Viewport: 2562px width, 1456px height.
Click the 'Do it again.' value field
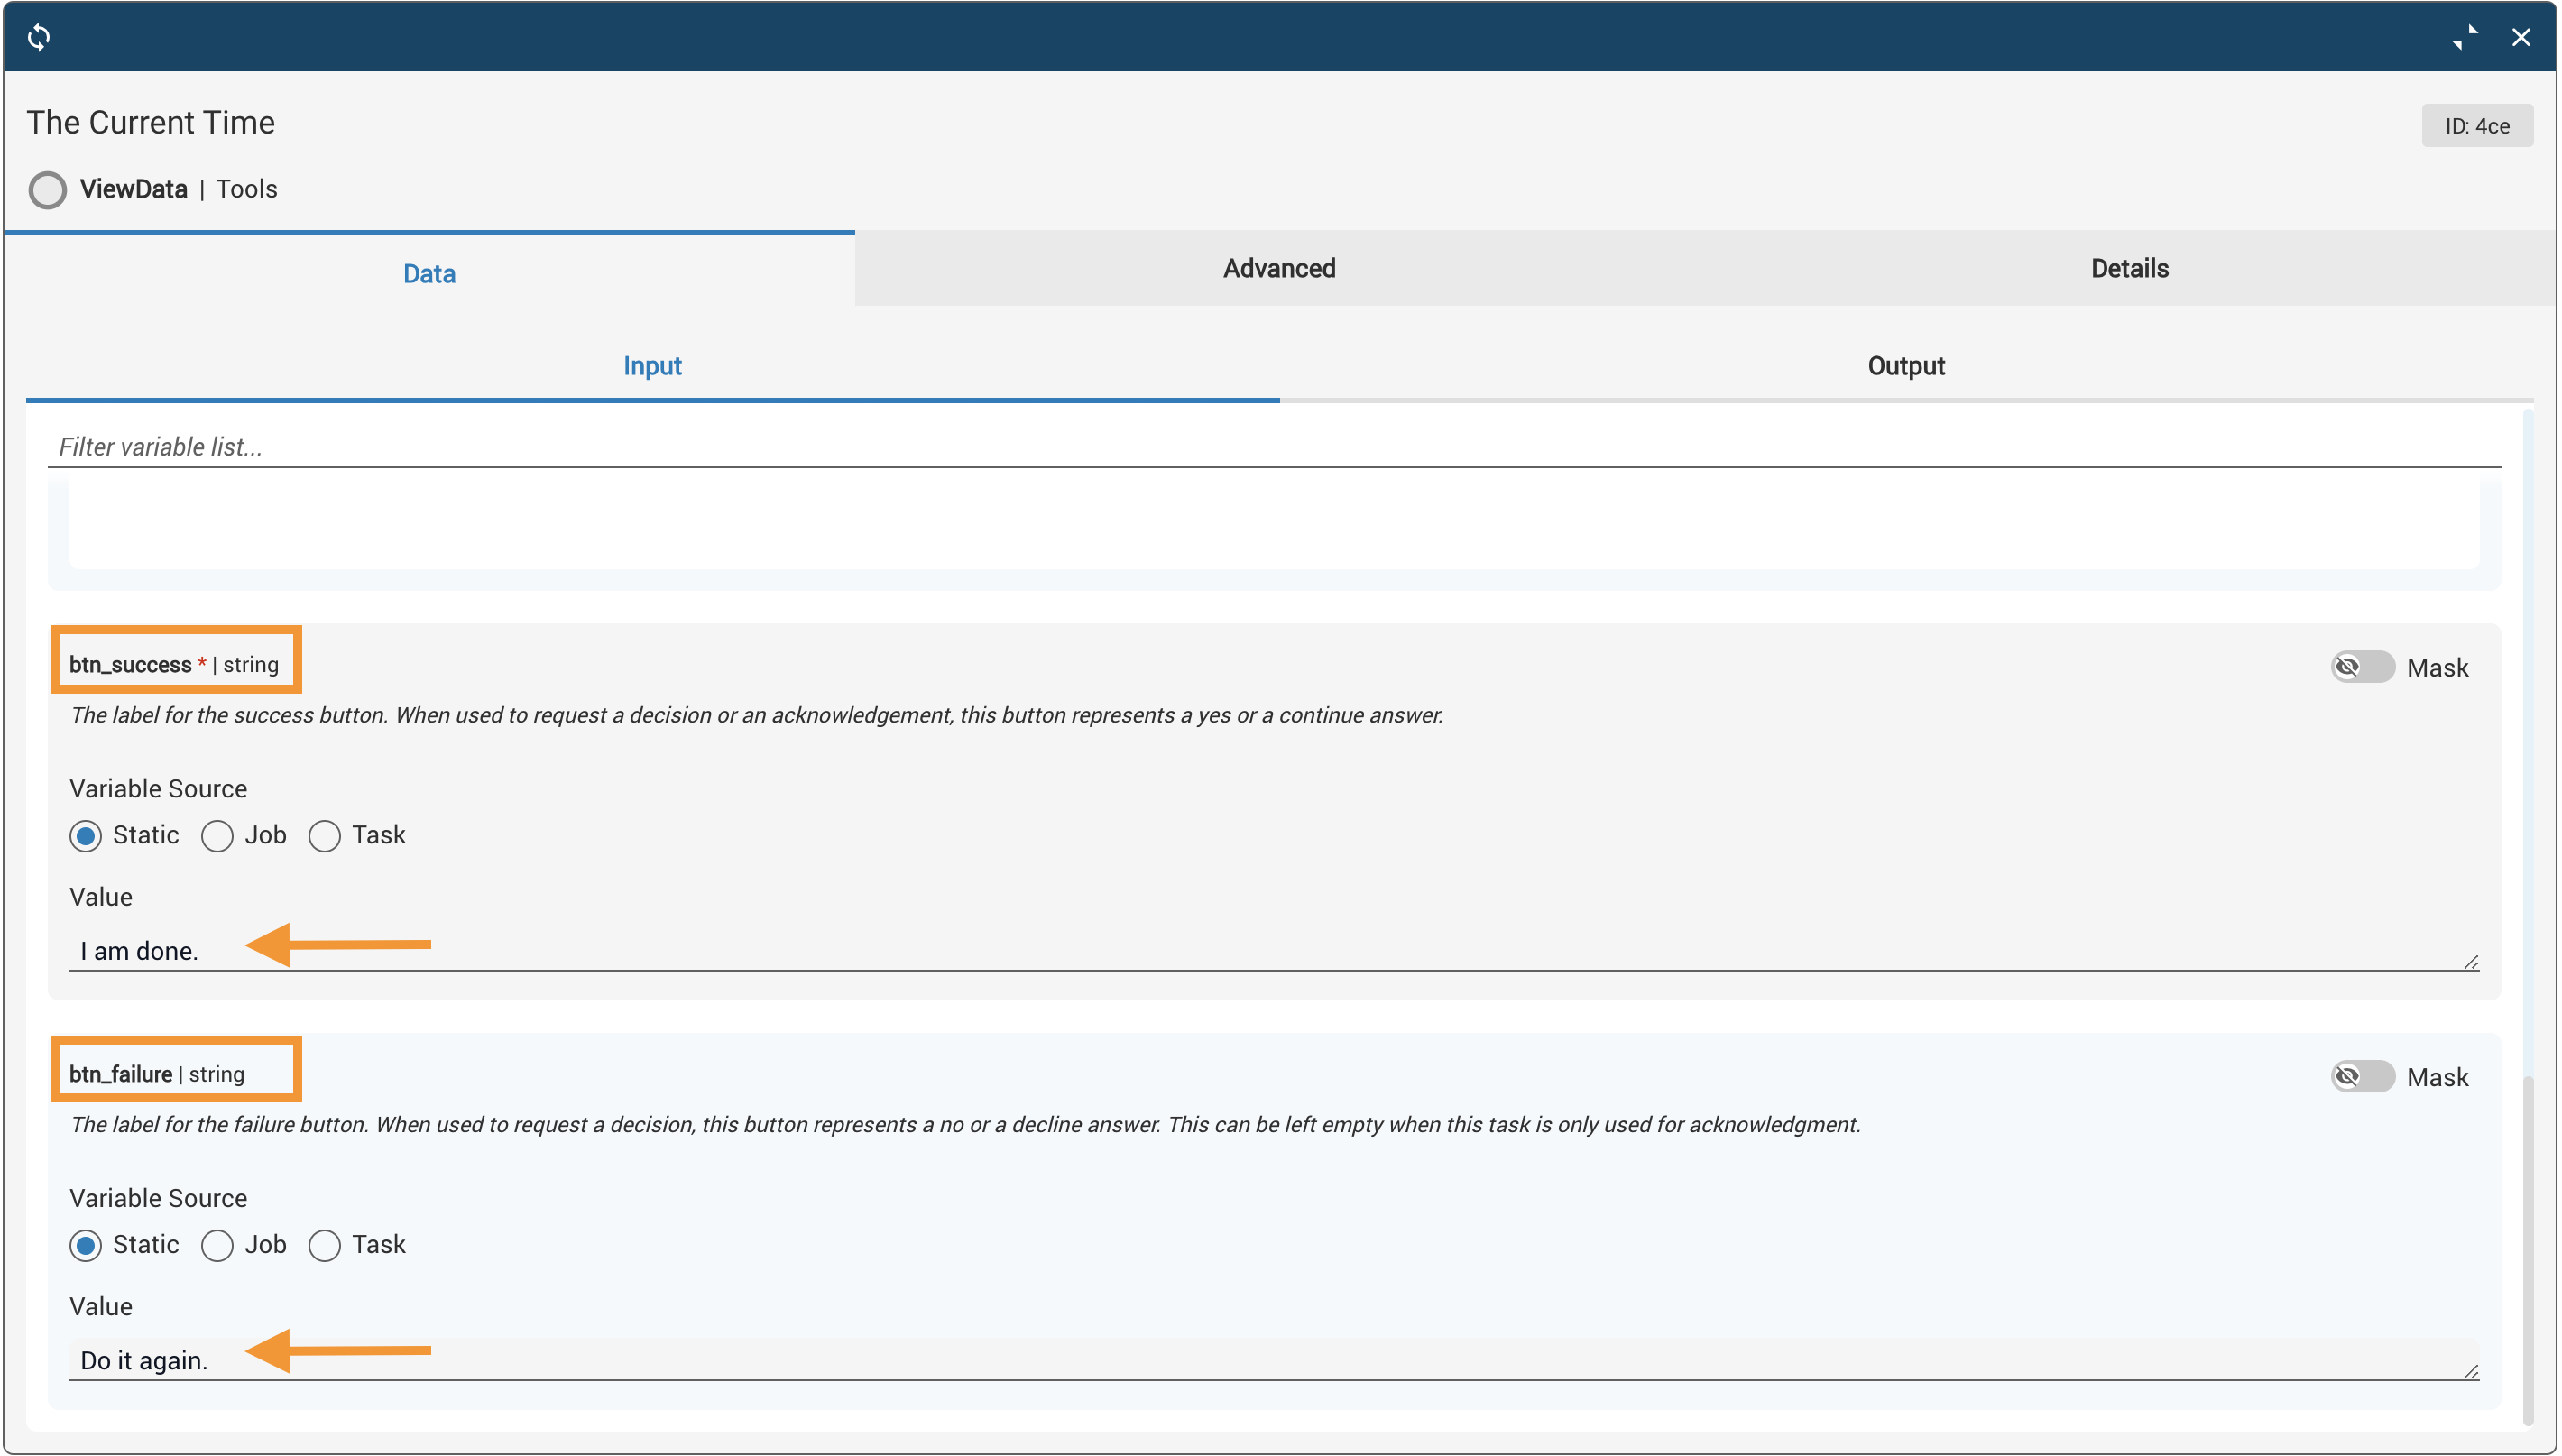pyautogui.click(x=1270, y=1360)
